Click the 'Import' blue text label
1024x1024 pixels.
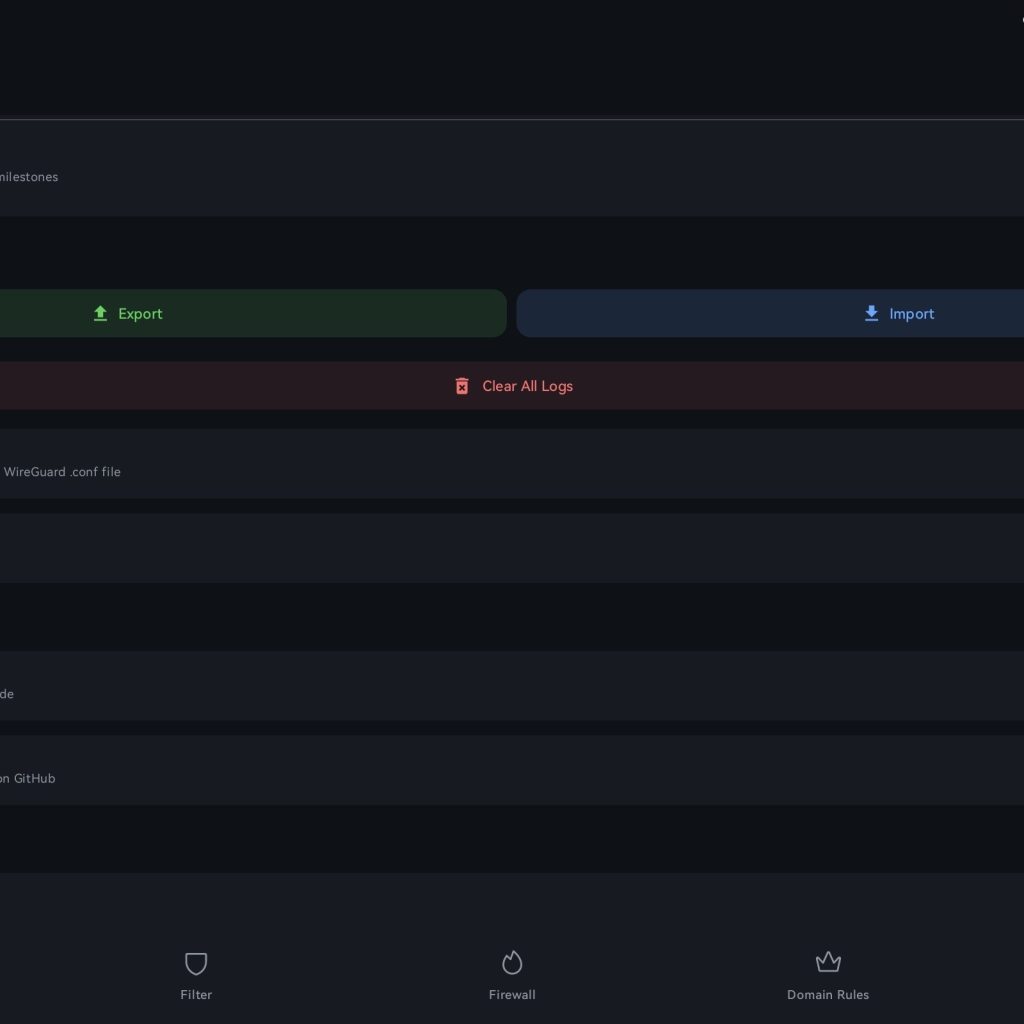(x=911, y=314)
